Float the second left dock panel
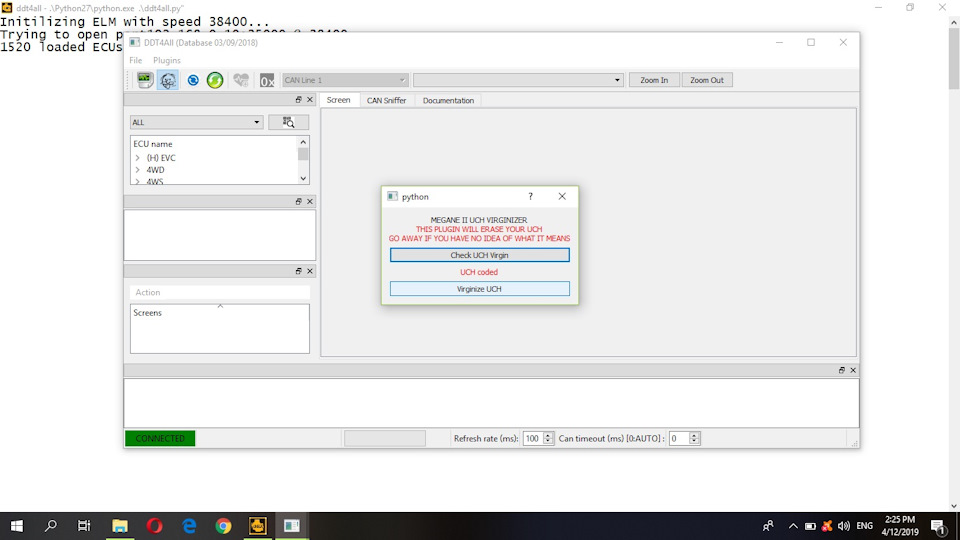Image resolution: width=960 pixels, height=540 pixels. (299, 201)
